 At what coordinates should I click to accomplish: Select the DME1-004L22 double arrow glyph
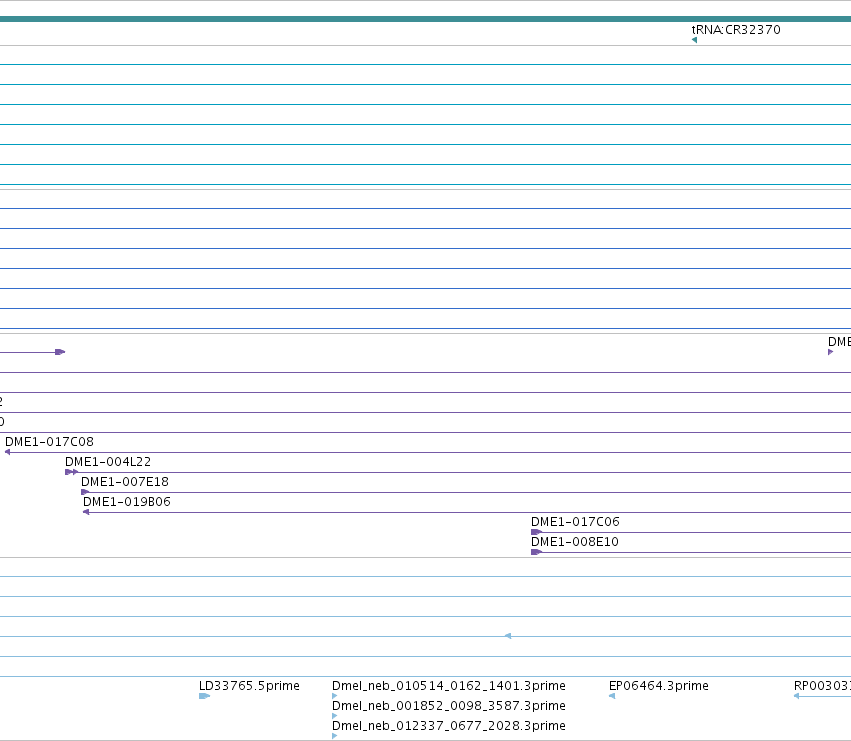coord(71,472)
